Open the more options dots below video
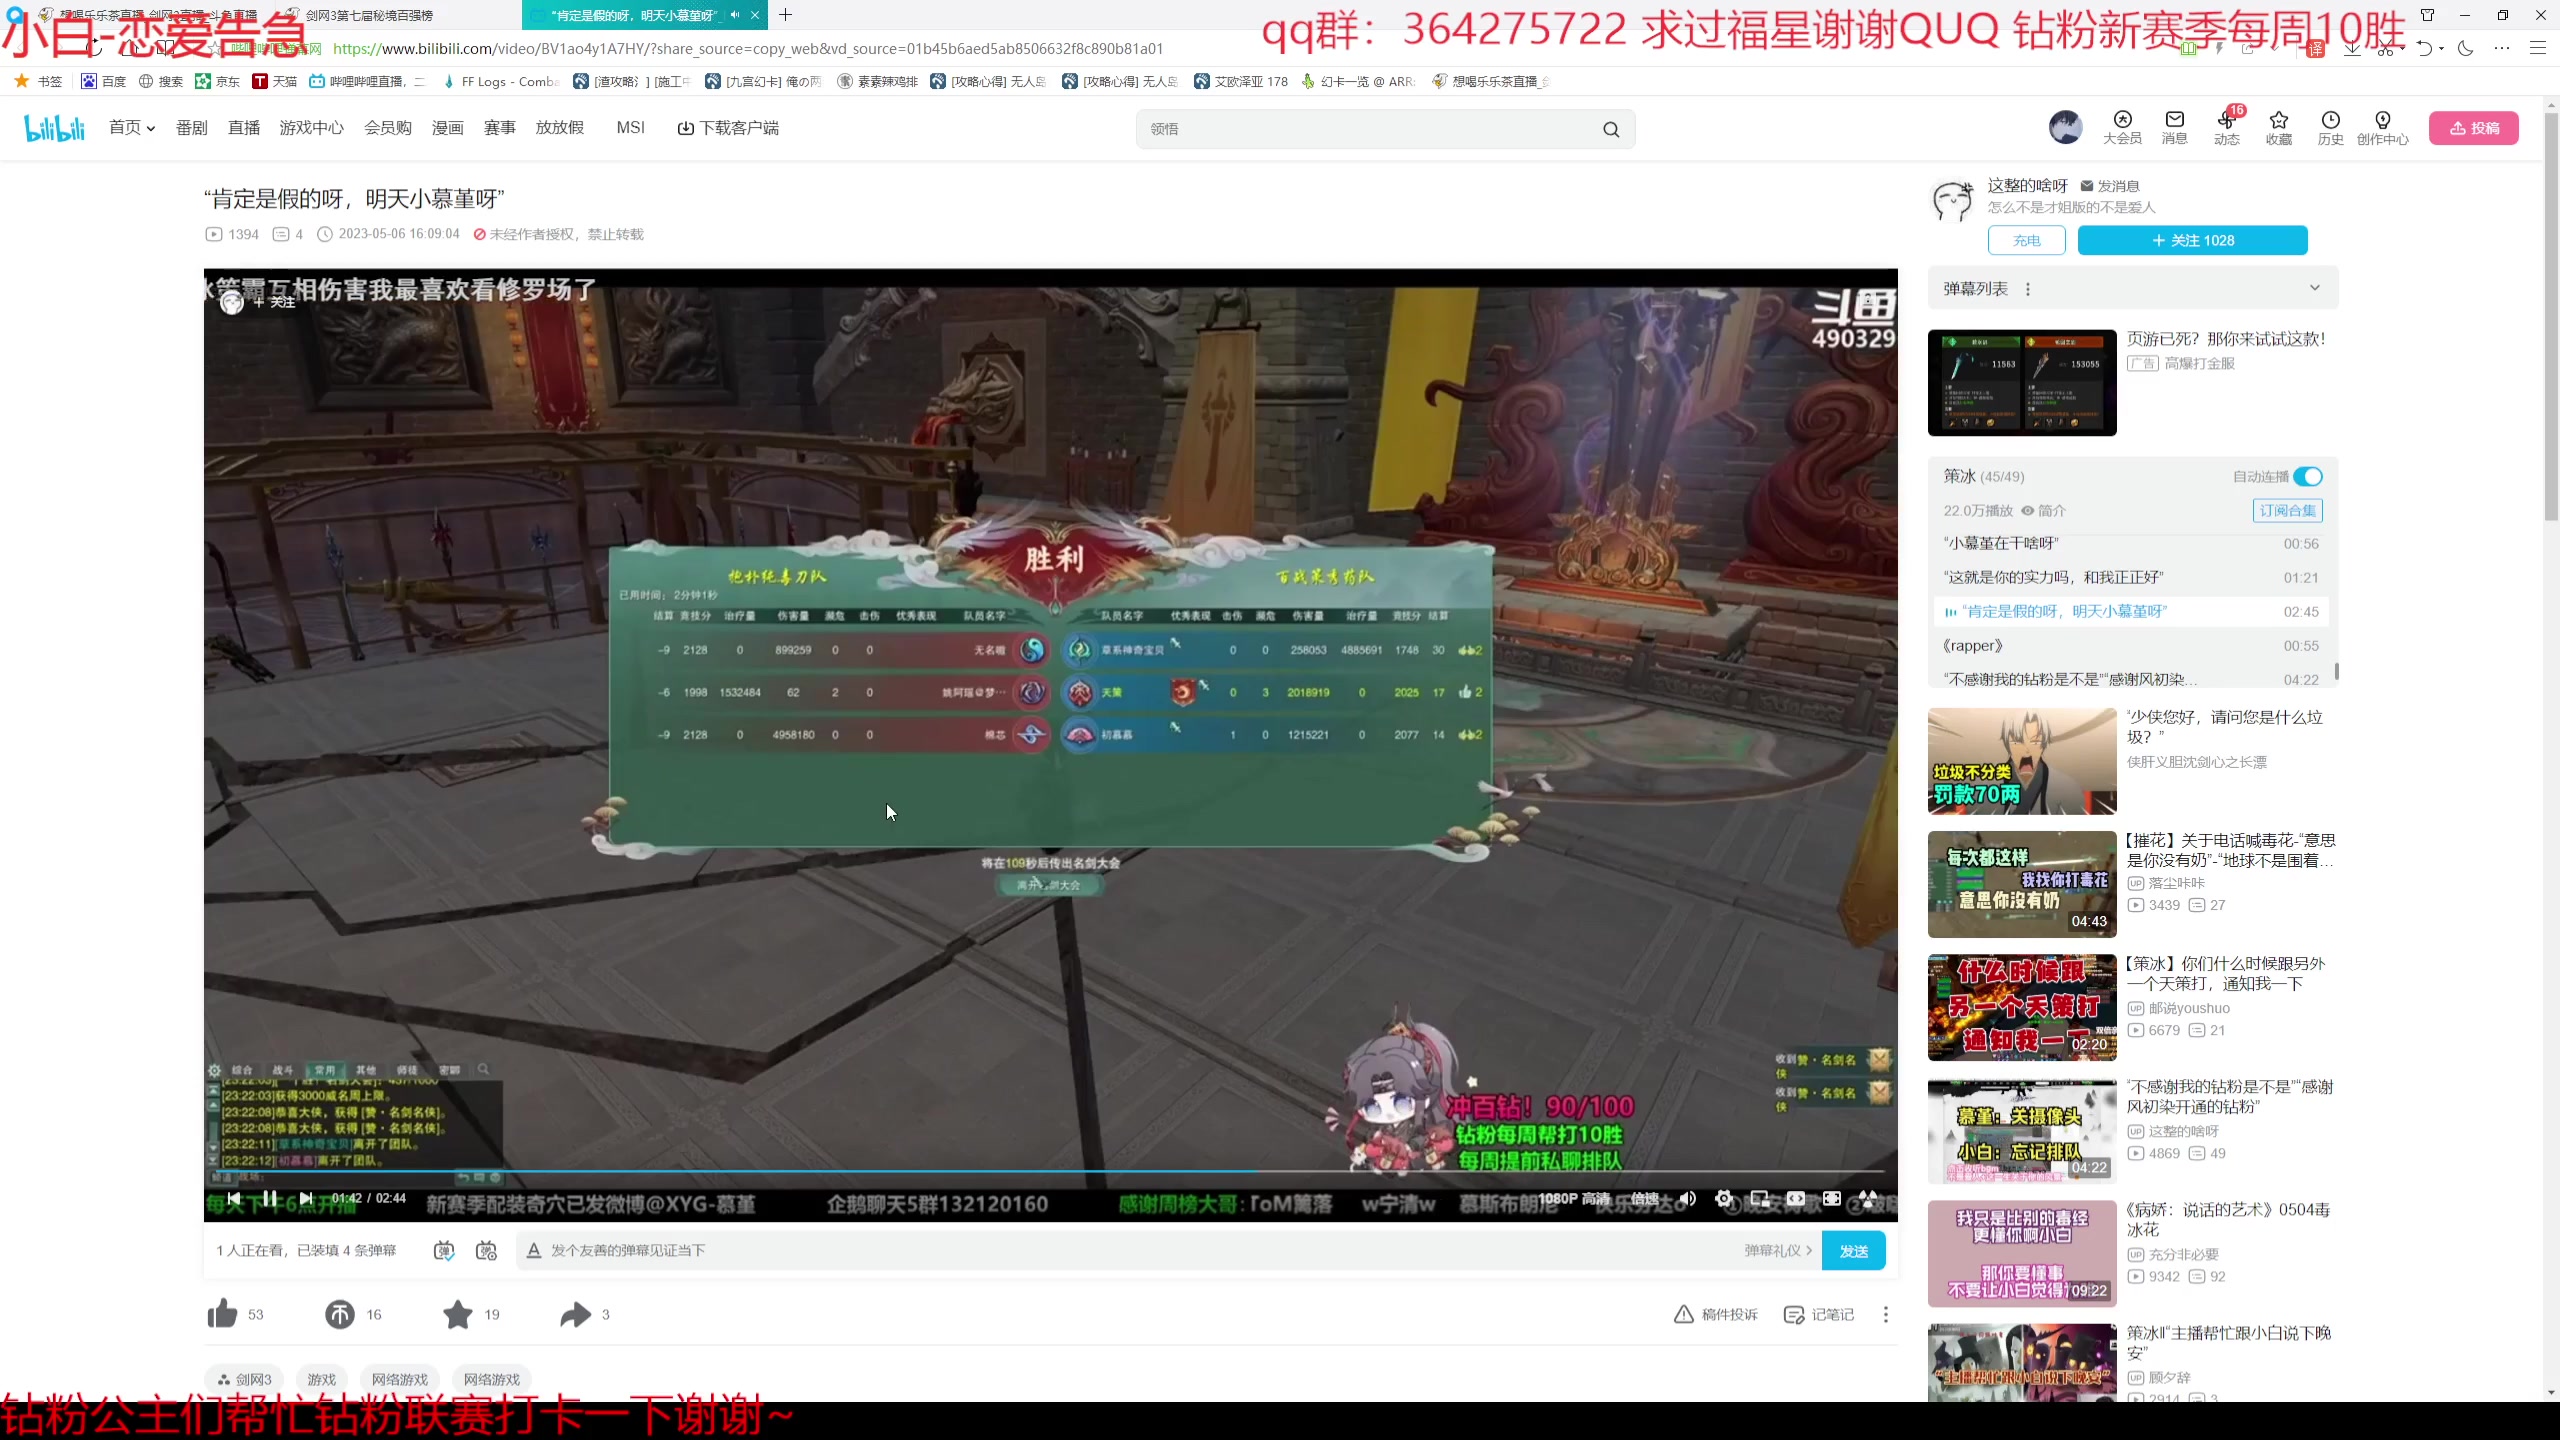The height and width of the screenshot is (1440, 2560). pos(1886,1314)
